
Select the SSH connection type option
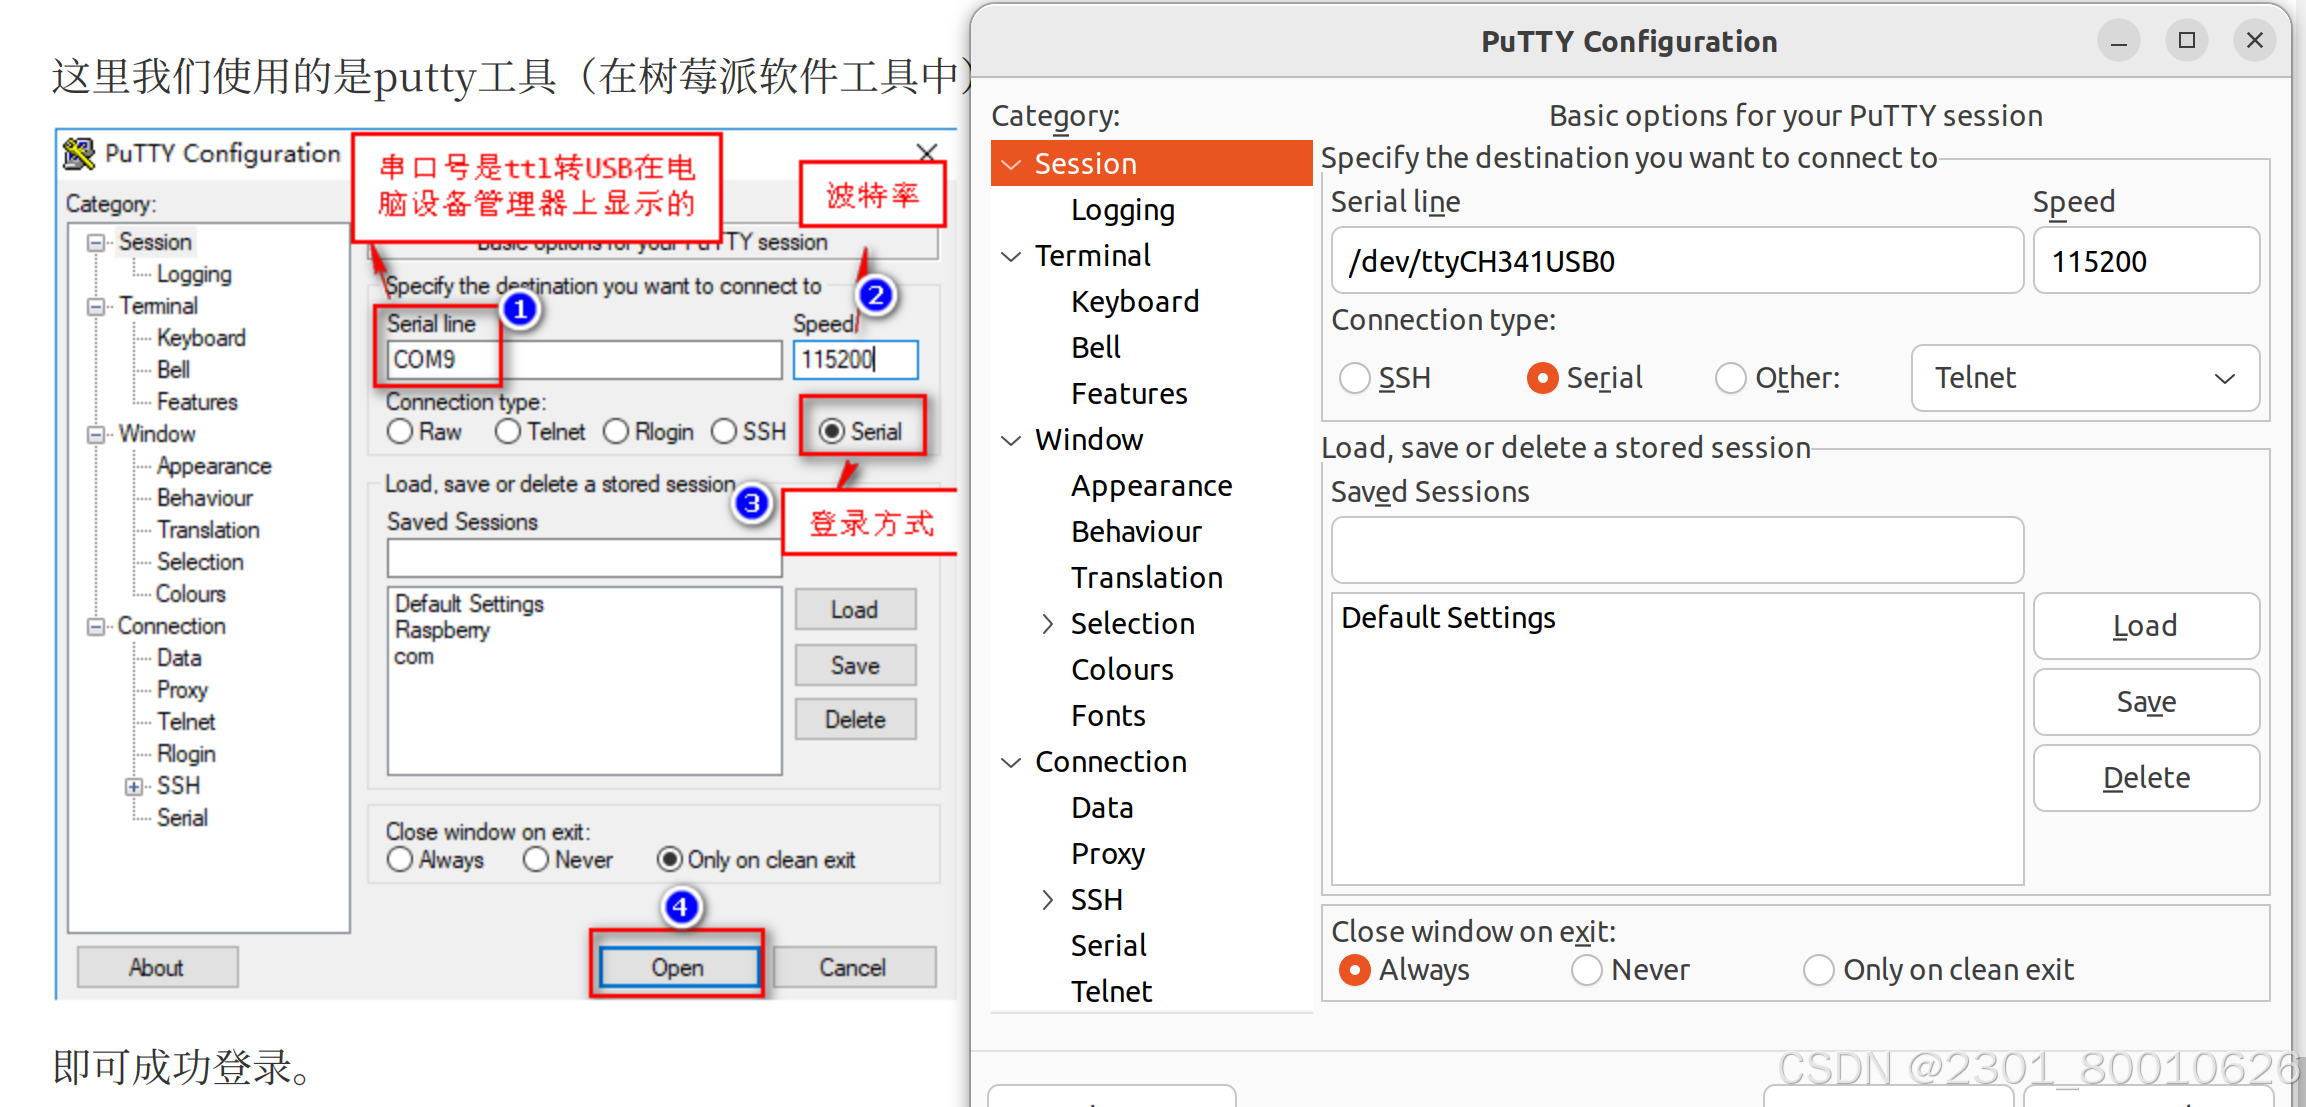point(1355,378)
